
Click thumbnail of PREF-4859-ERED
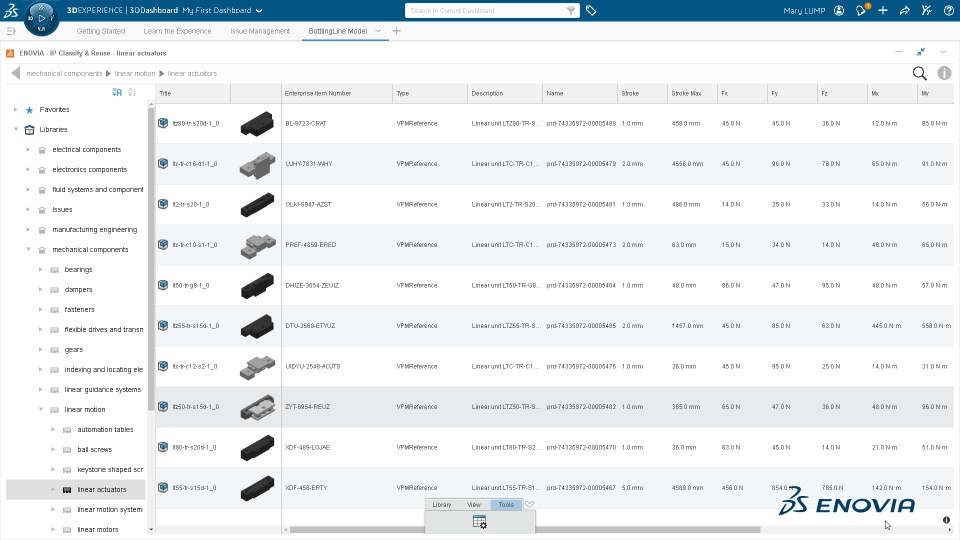click(257, 245)
